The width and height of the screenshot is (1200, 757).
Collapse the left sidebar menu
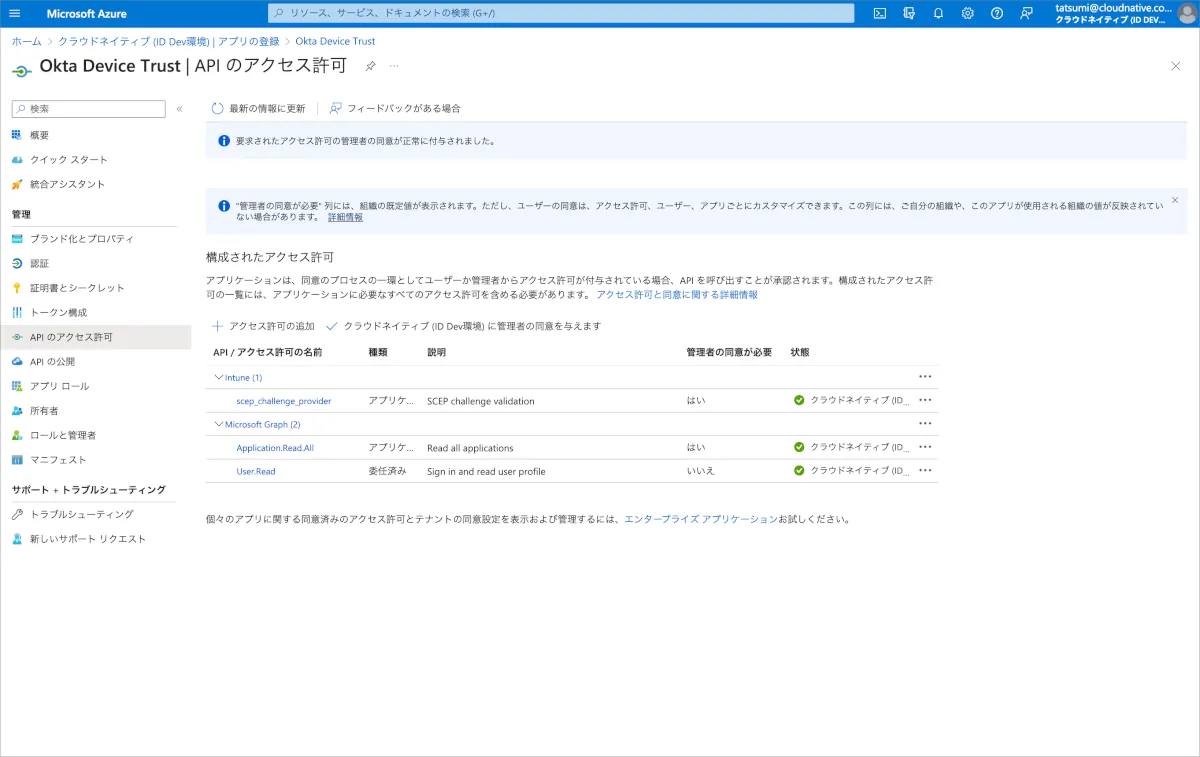(x=179, y=109)
